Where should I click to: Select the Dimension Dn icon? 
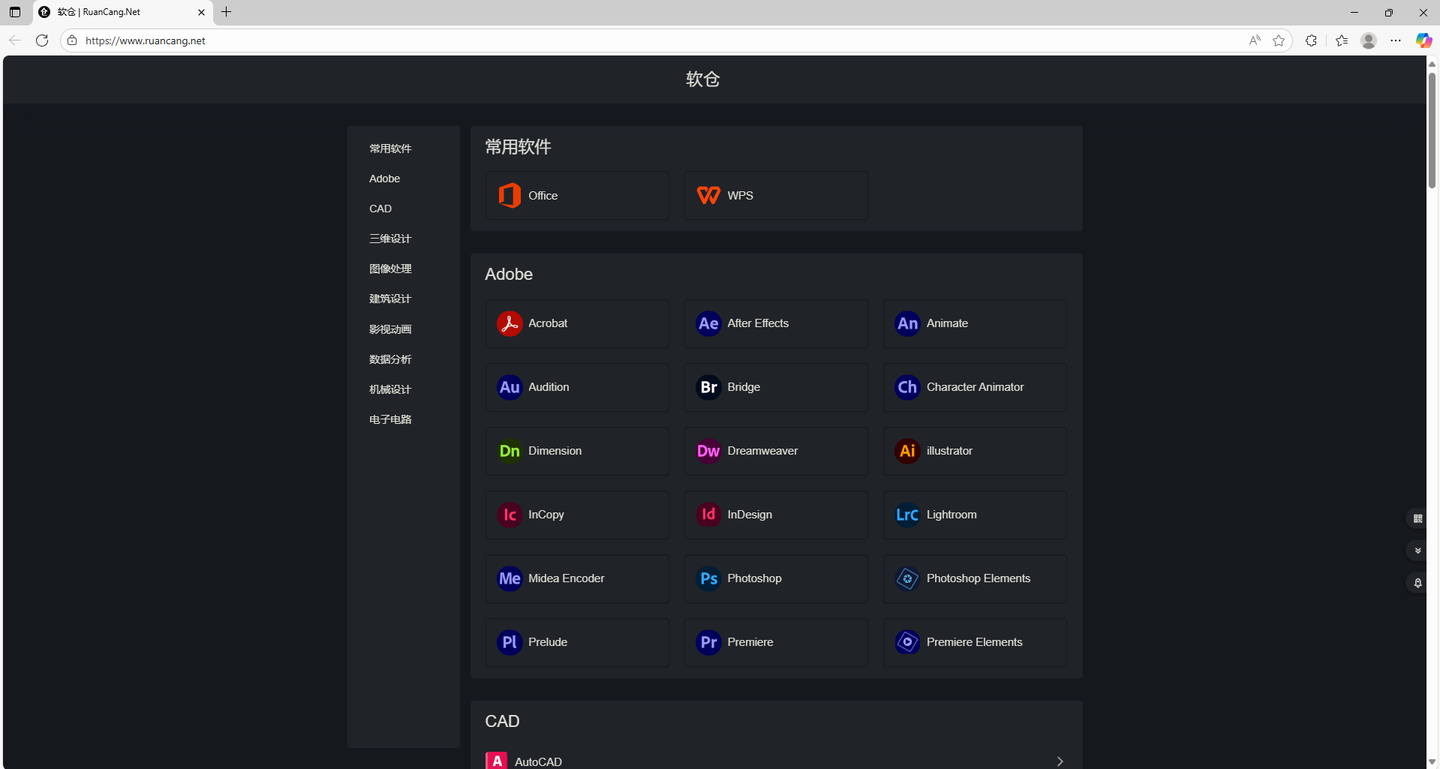(x=510, y=451)
